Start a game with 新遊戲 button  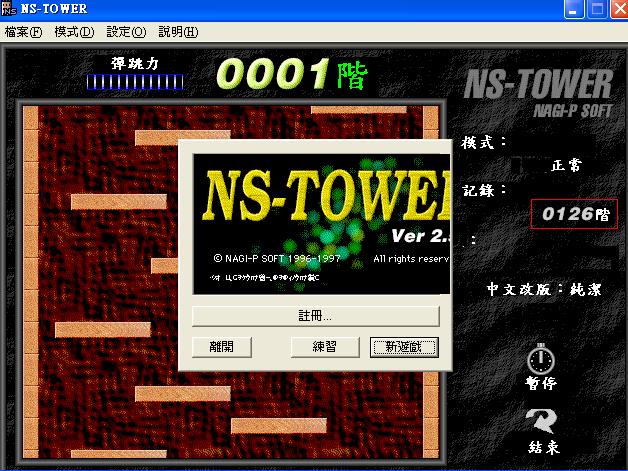[x=404, y=347]
